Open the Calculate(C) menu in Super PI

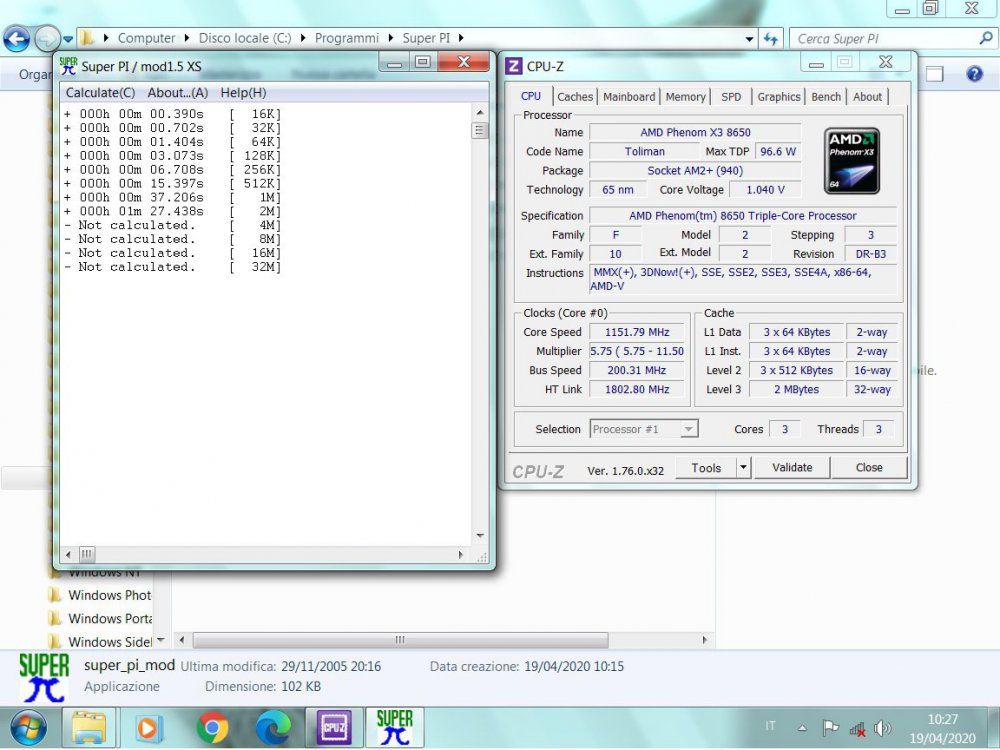100,93
